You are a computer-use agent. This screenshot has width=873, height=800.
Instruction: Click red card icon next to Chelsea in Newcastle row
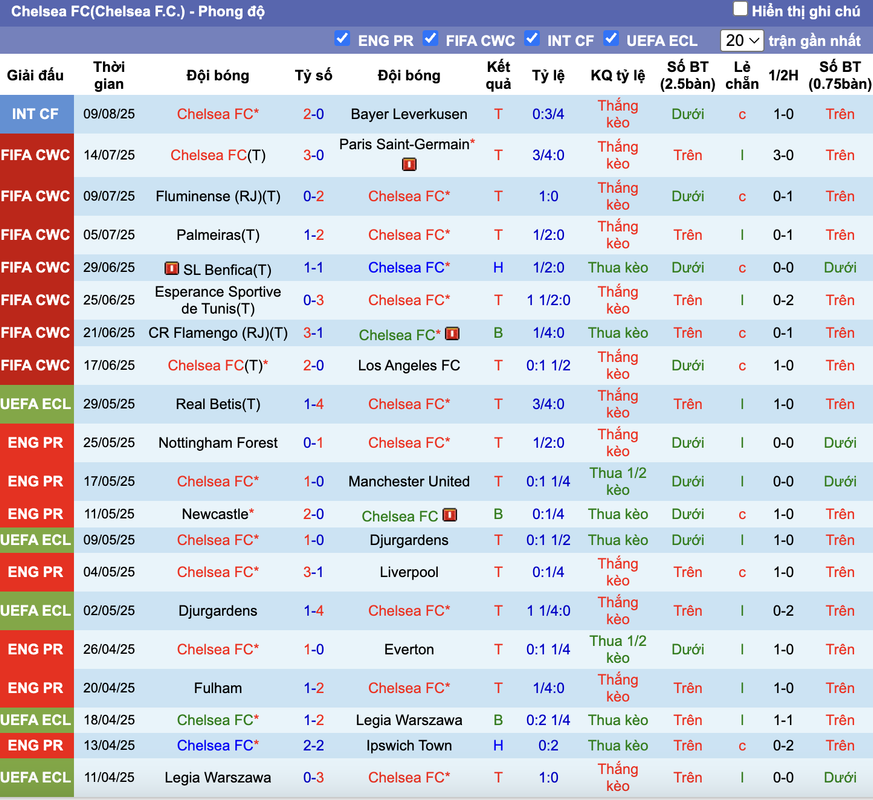(x=450, y=515)
